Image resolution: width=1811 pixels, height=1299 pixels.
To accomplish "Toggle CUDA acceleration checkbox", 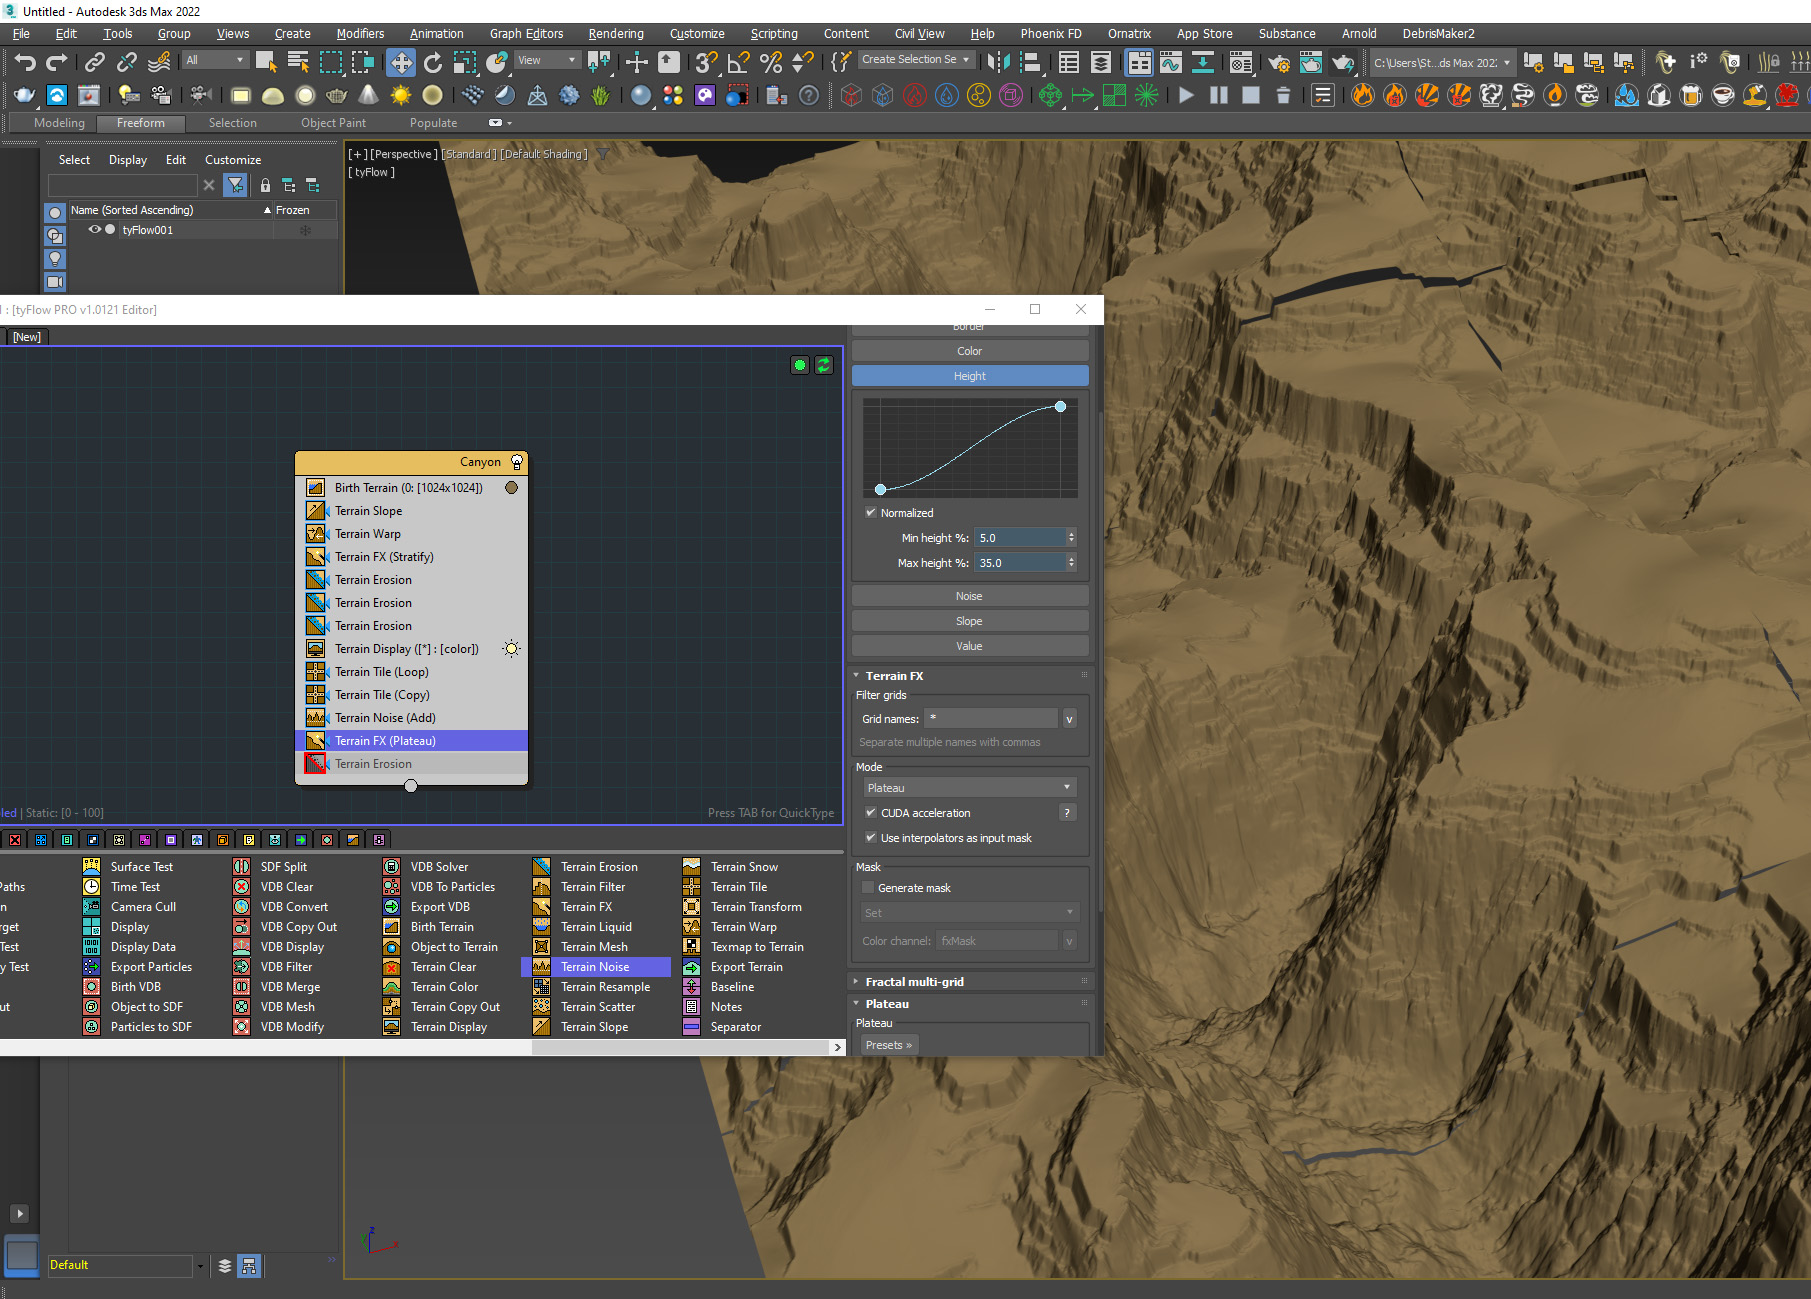I will click(871, 813).
